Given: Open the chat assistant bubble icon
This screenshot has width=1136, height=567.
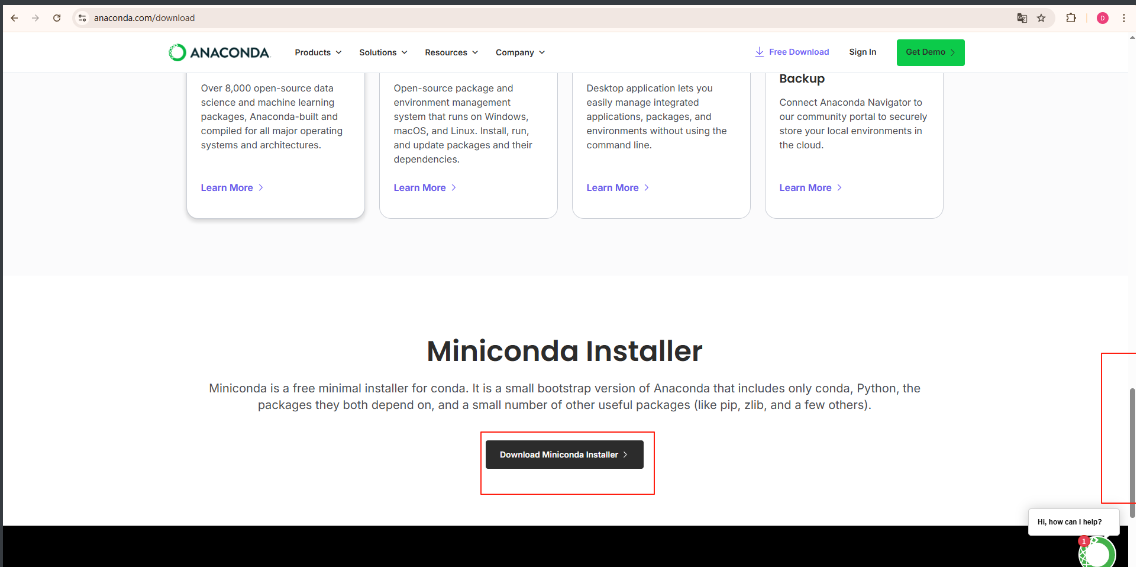Looking at the screenshot, I should tap(1097, 552).
